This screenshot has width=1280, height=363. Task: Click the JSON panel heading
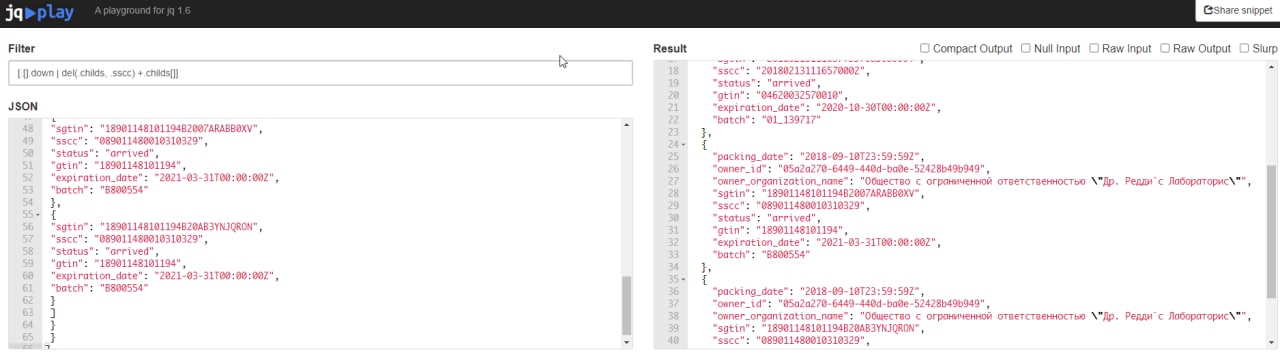pyautogui.click(x=22, y=105)
